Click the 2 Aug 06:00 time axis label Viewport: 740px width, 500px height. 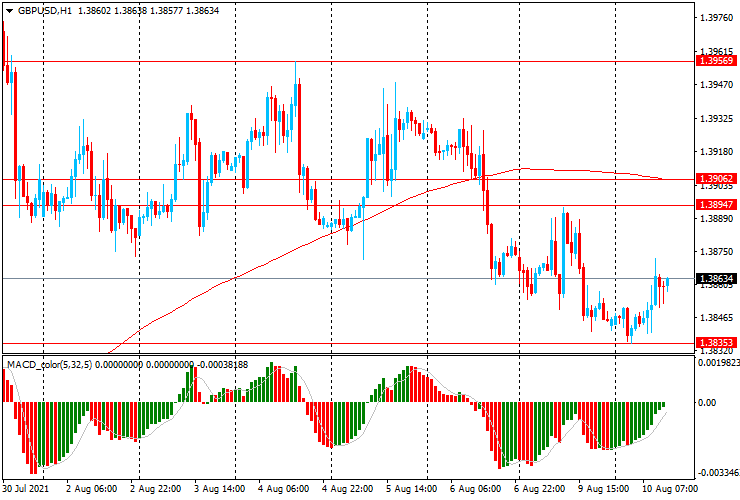click(92, 489)
